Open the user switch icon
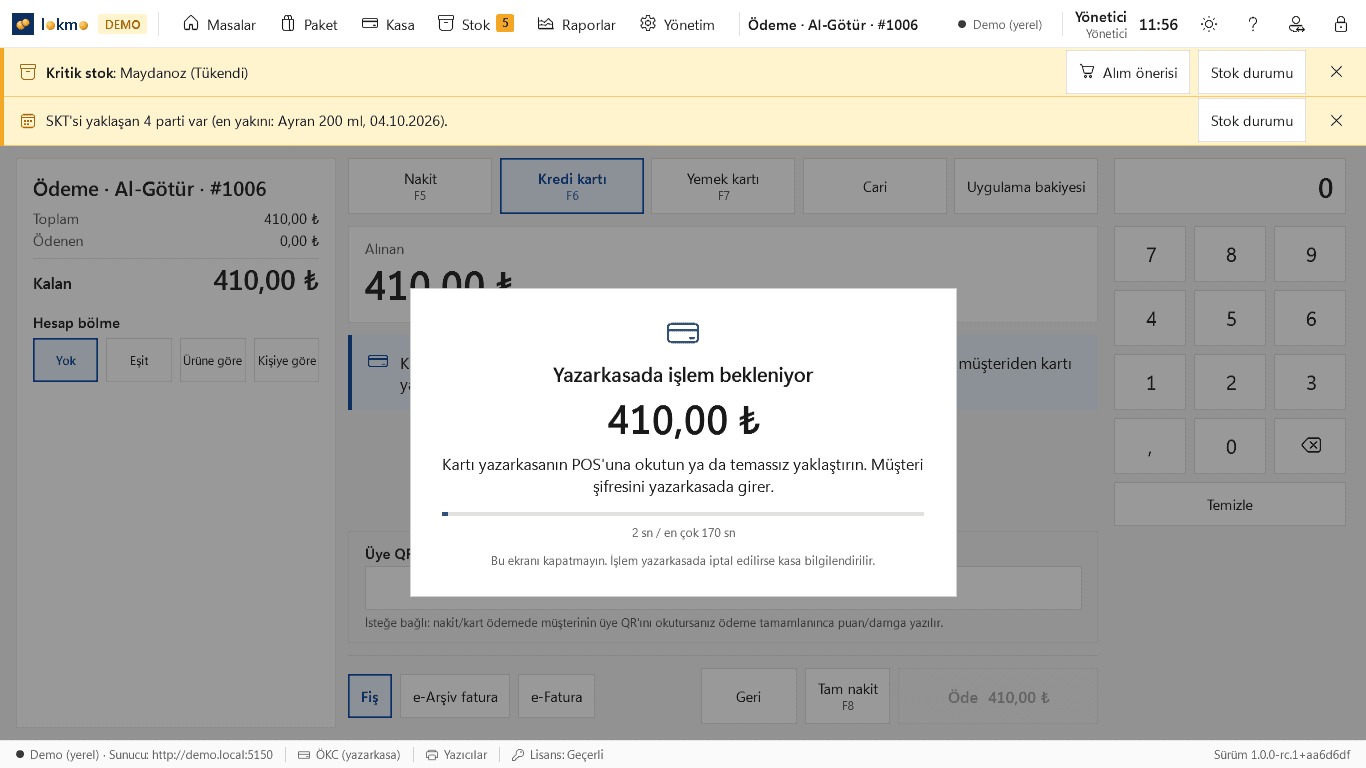Screen dimensions: 1366x768 coord(1297,24)
